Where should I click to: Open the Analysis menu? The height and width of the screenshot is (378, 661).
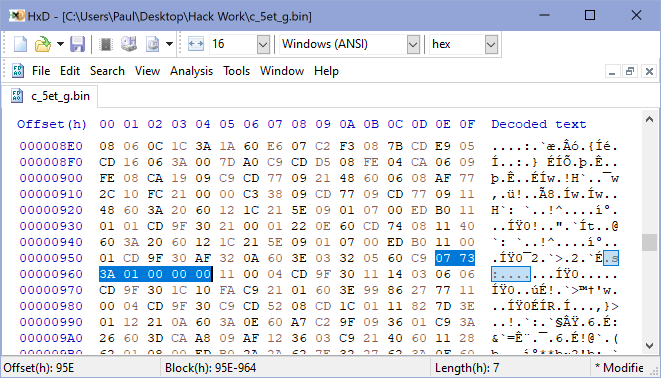[x=191, y=71]
